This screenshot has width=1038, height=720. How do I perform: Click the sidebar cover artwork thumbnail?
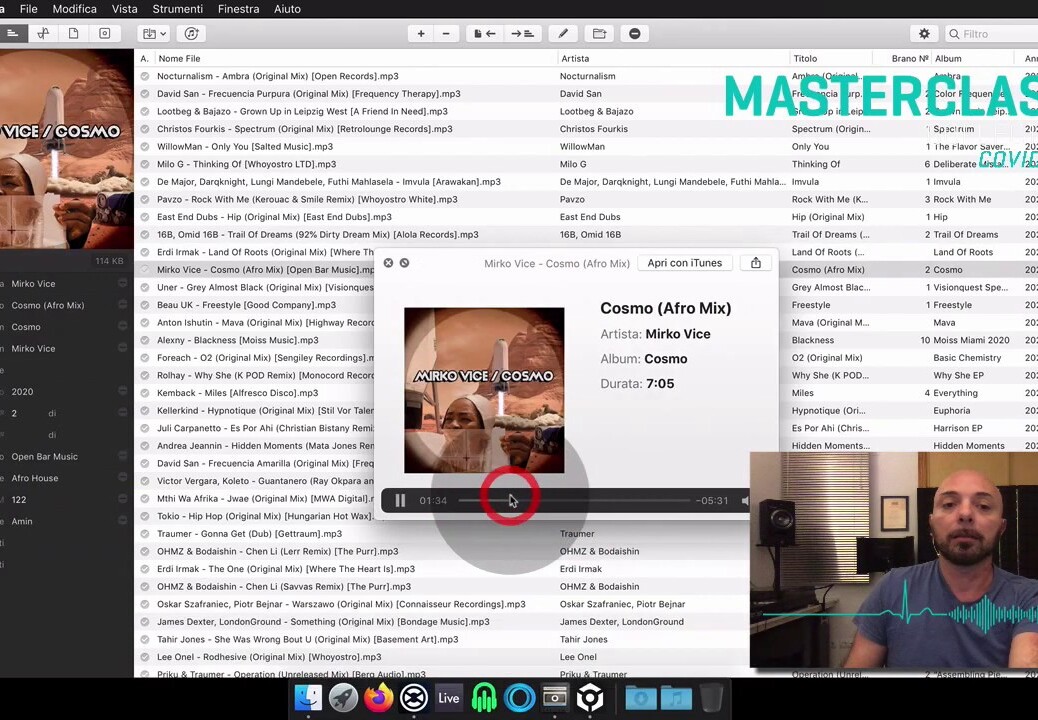pyautogui.click(x=65, y=149)
